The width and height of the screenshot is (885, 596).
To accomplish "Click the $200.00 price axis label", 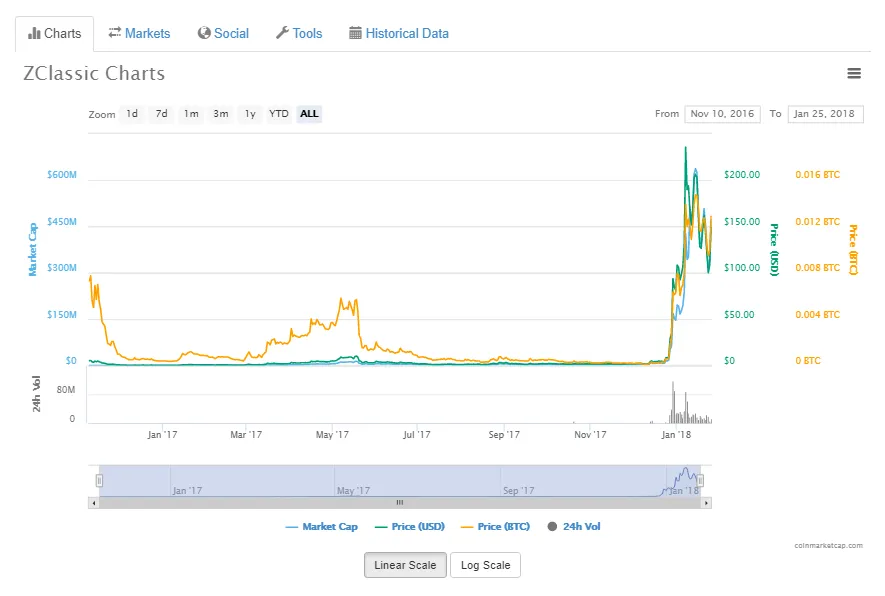I will point(742,175).
